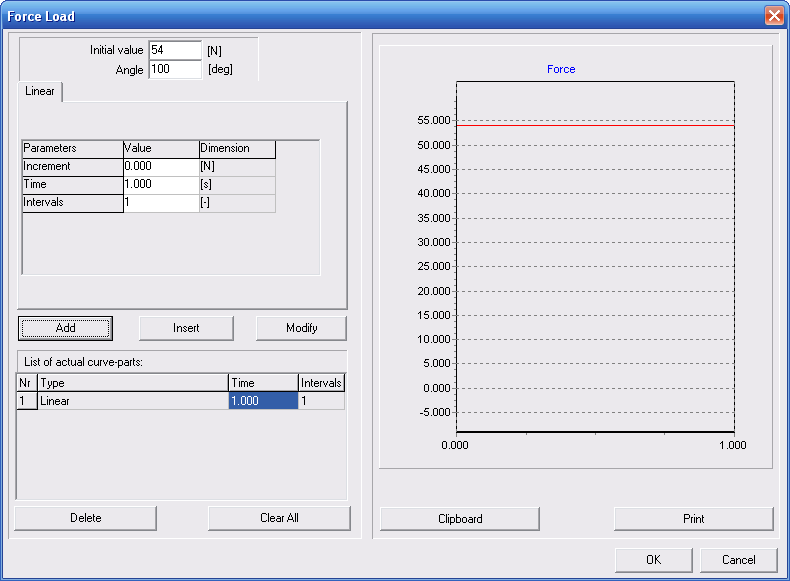This screenshot has height=581, width=790.
Task: Click the Increment parameter label
Action: coord(73,167)
